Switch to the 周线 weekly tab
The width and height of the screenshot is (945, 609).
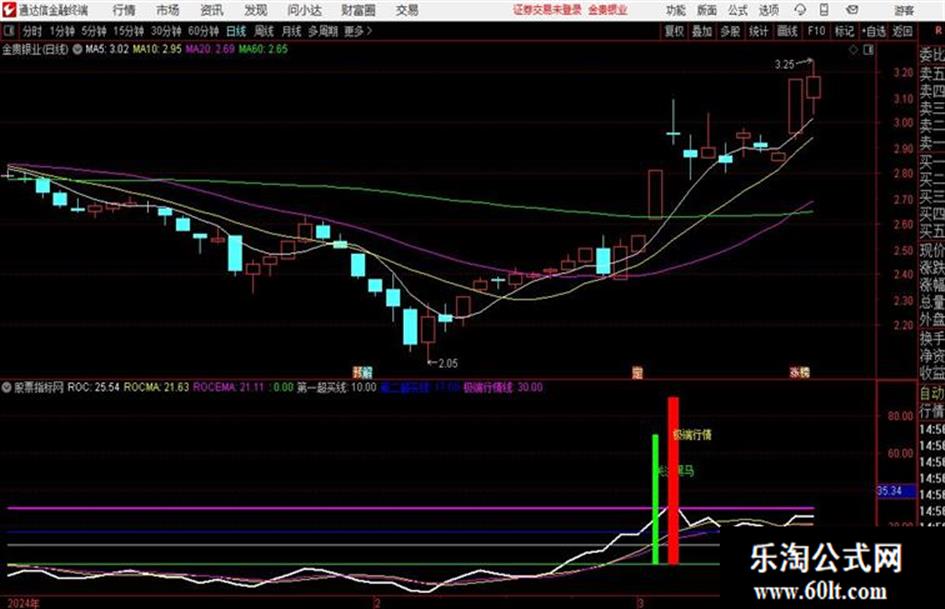[x=263, y=31]
